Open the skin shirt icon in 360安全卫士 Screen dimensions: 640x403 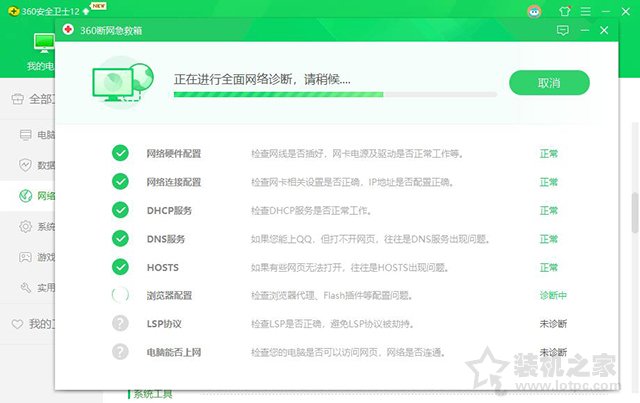click(565, 11)
